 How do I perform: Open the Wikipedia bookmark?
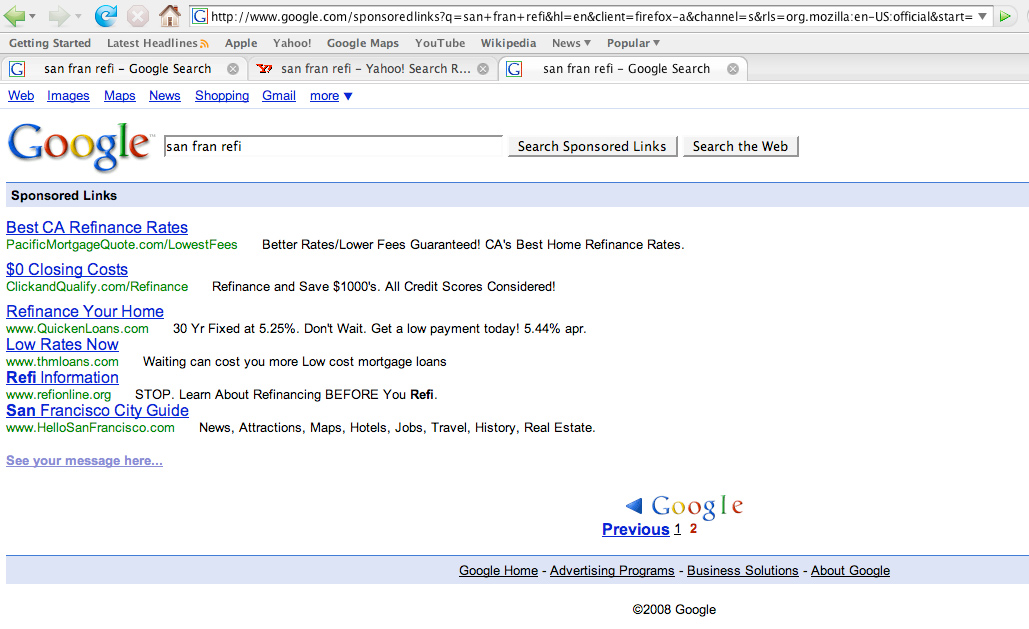(508, 43)
